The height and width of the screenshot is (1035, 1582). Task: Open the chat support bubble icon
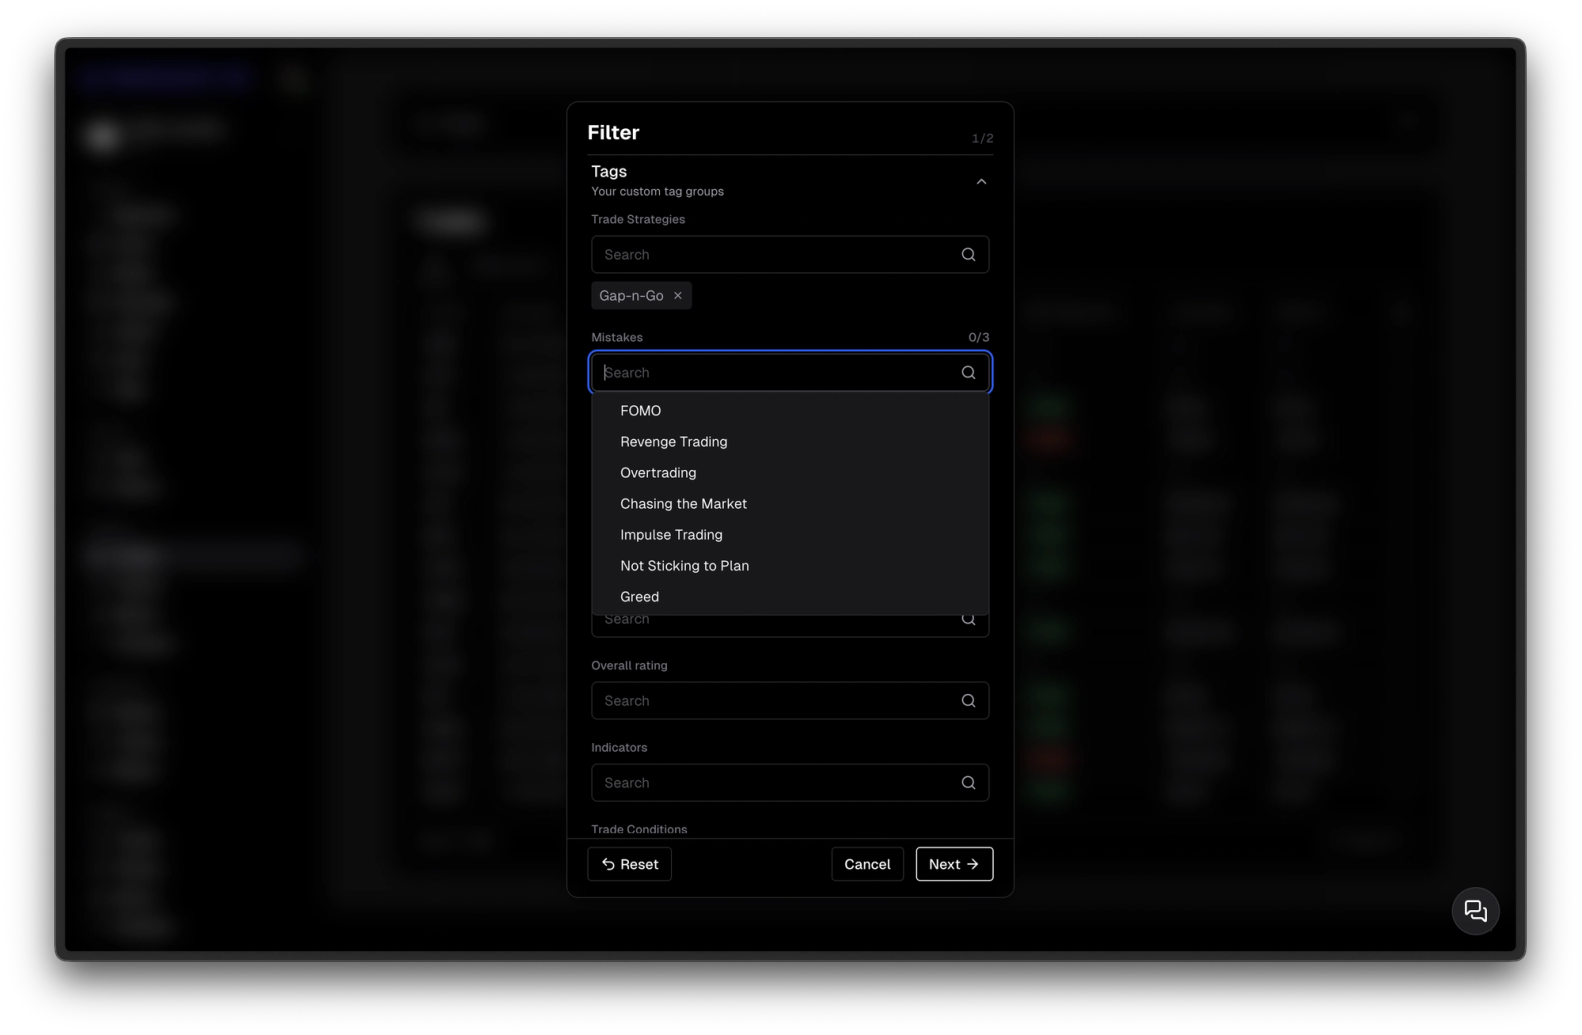coord(1475,911)
